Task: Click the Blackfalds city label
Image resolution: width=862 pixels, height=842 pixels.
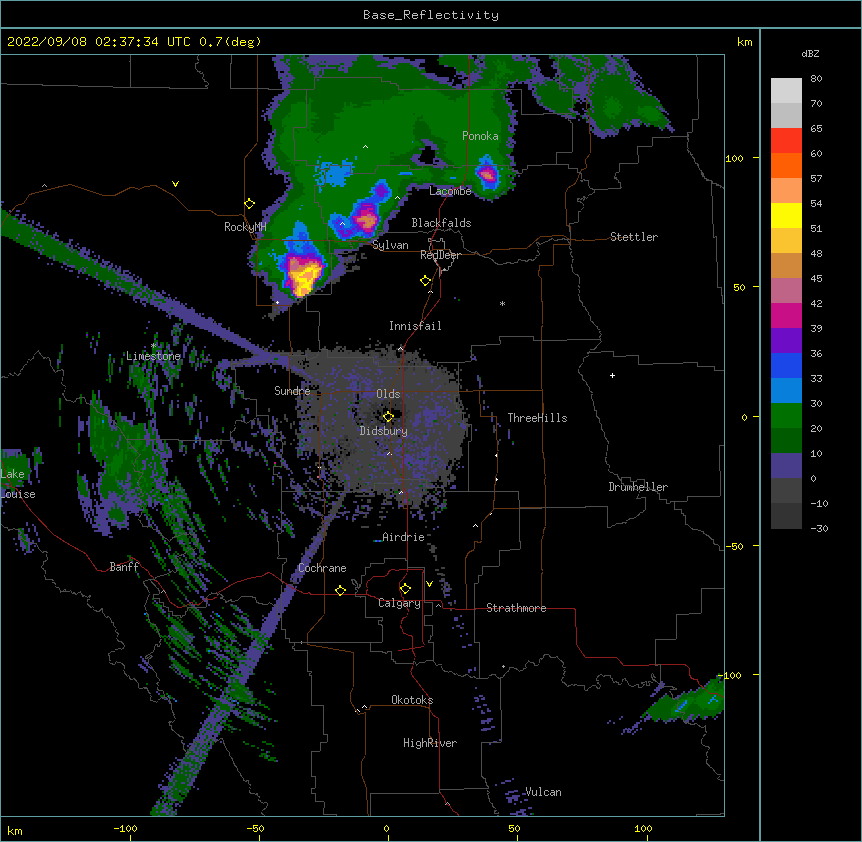Action: coord(441,223)
